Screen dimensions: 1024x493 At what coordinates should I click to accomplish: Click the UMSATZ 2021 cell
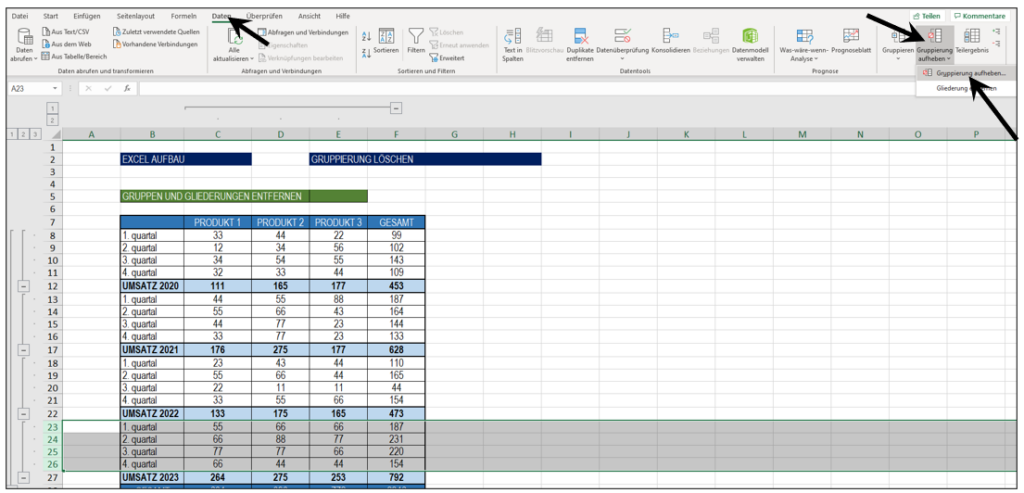pyautogui.click(x=152, y=350)
